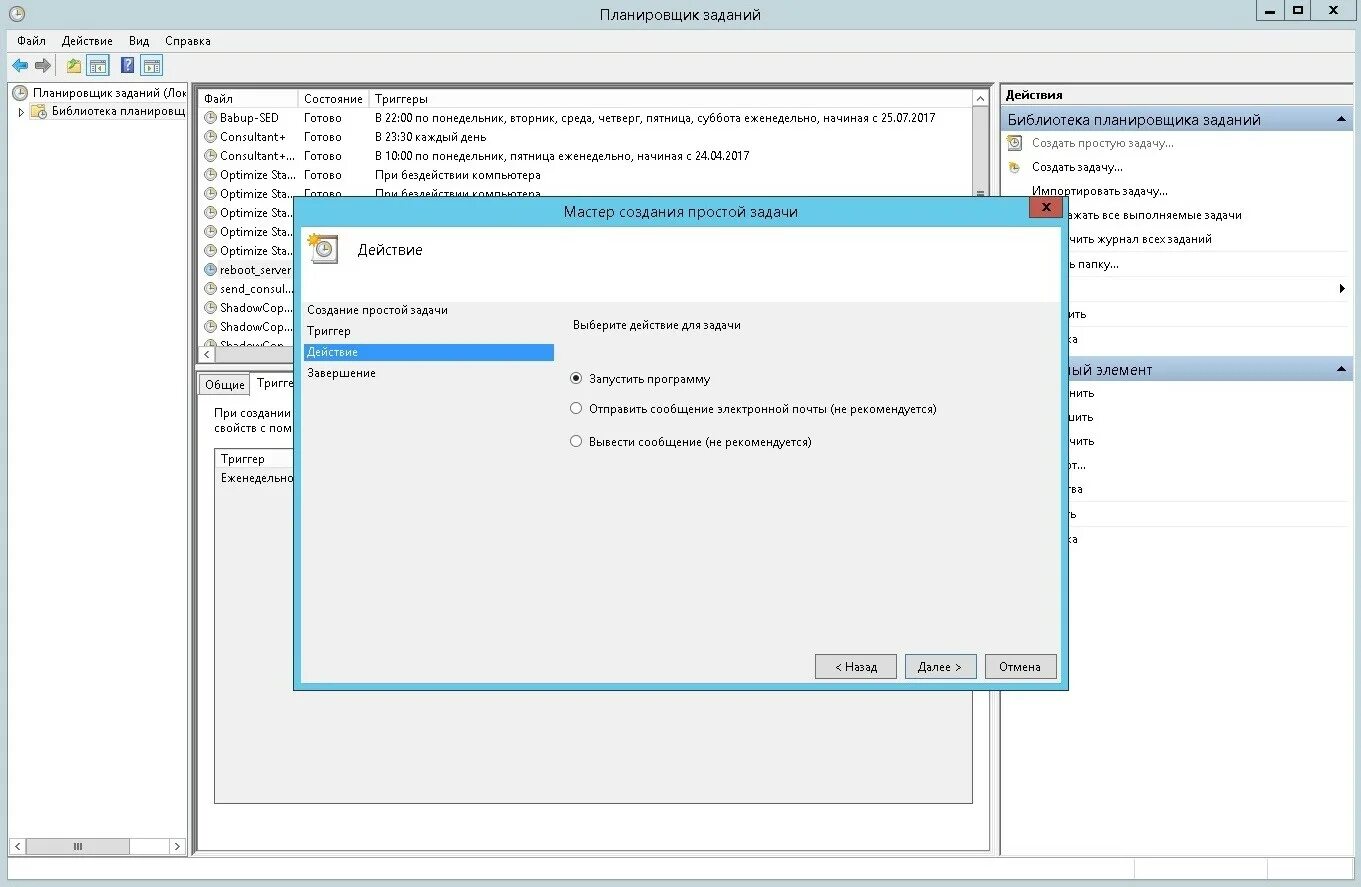Click 'В 23:30 каждый день' trigger text
This screenshot has height=887, width=1361.
click(x=430, y=137)
